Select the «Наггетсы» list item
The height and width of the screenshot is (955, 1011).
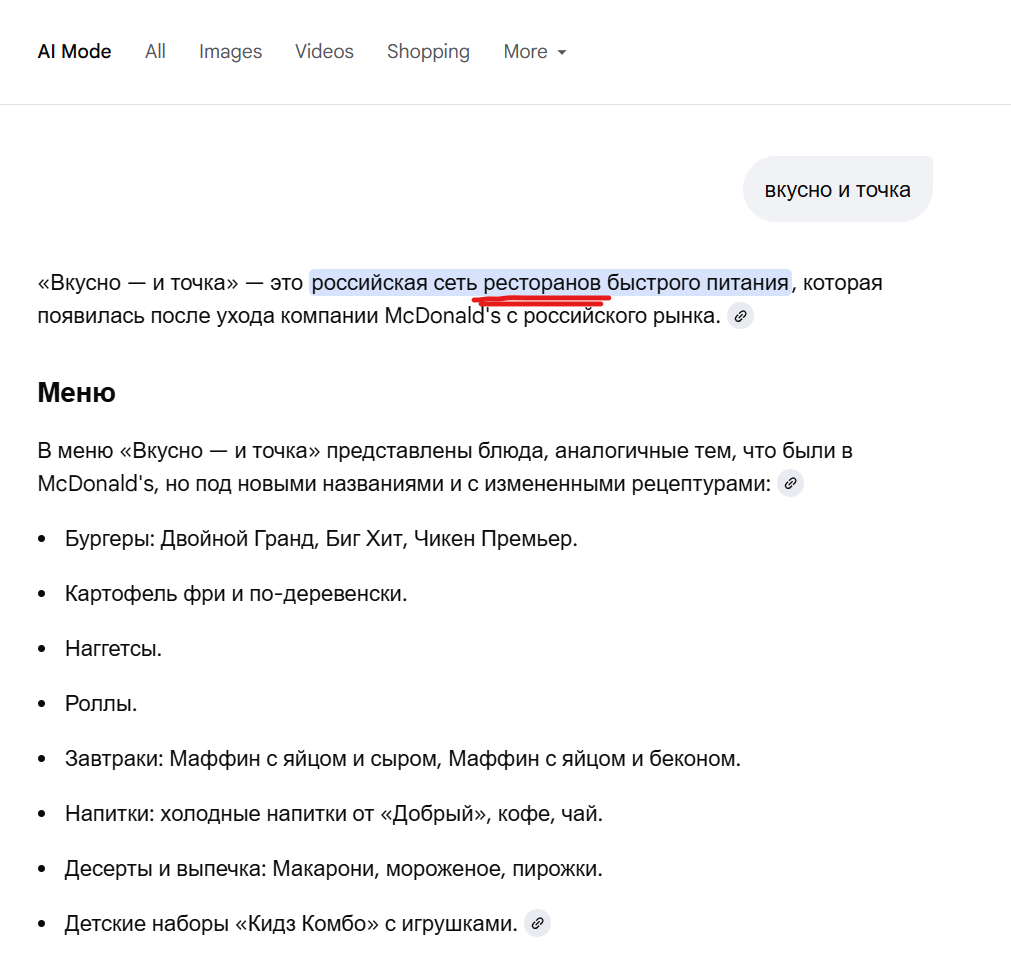(x=113, y=649)
